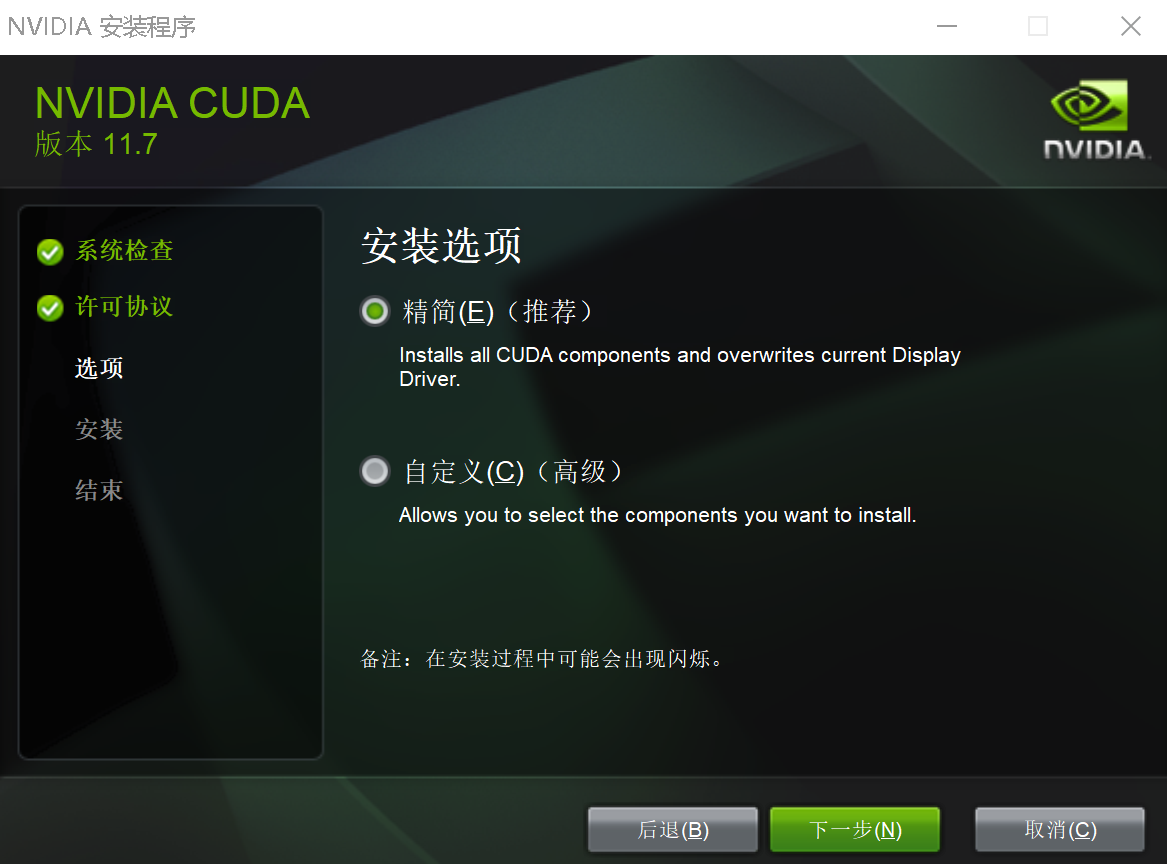Screen dimensions: 1167x864
Task: Click the express install description text
Action: (680, 366)
